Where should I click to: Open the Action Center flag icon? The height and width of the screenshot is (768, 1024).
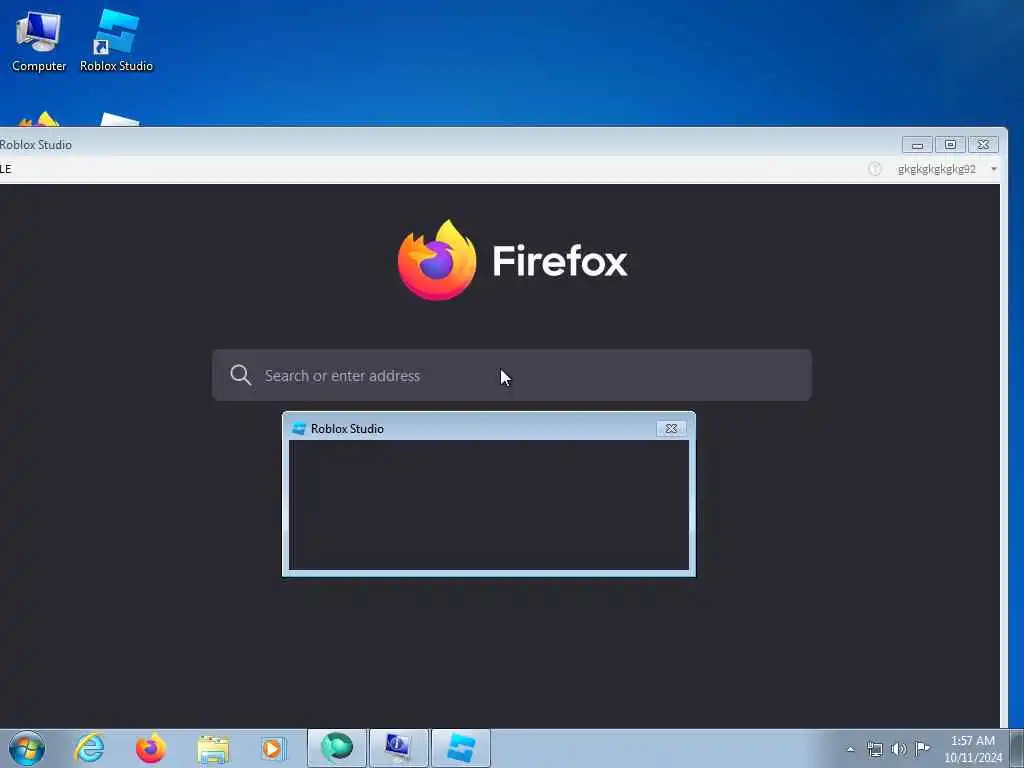click(922, 748)
